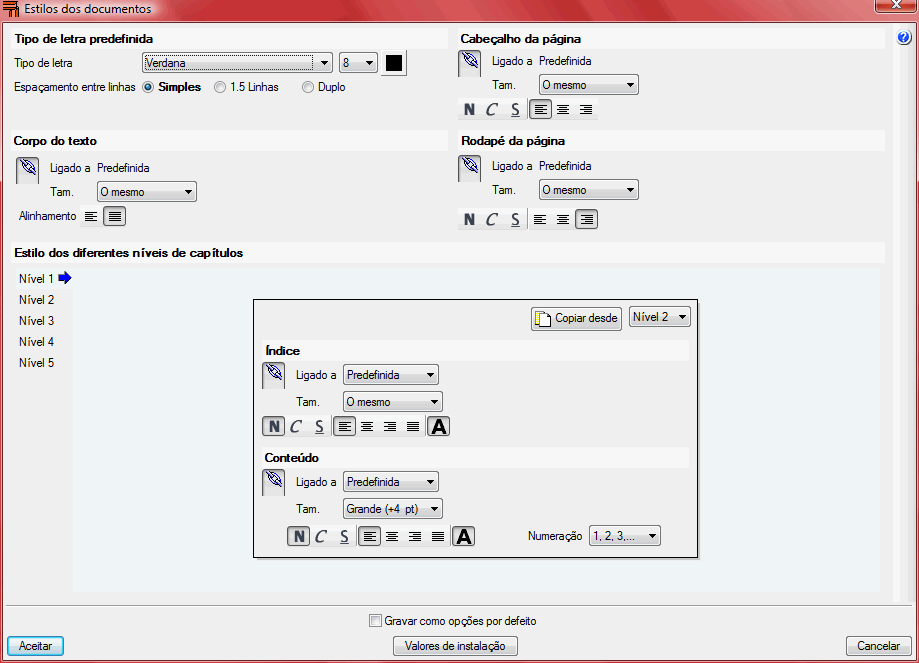Screen dimensions: 919x663
Task: Right-align the Rodapé da página text
Action: click(x=586, y=220)
